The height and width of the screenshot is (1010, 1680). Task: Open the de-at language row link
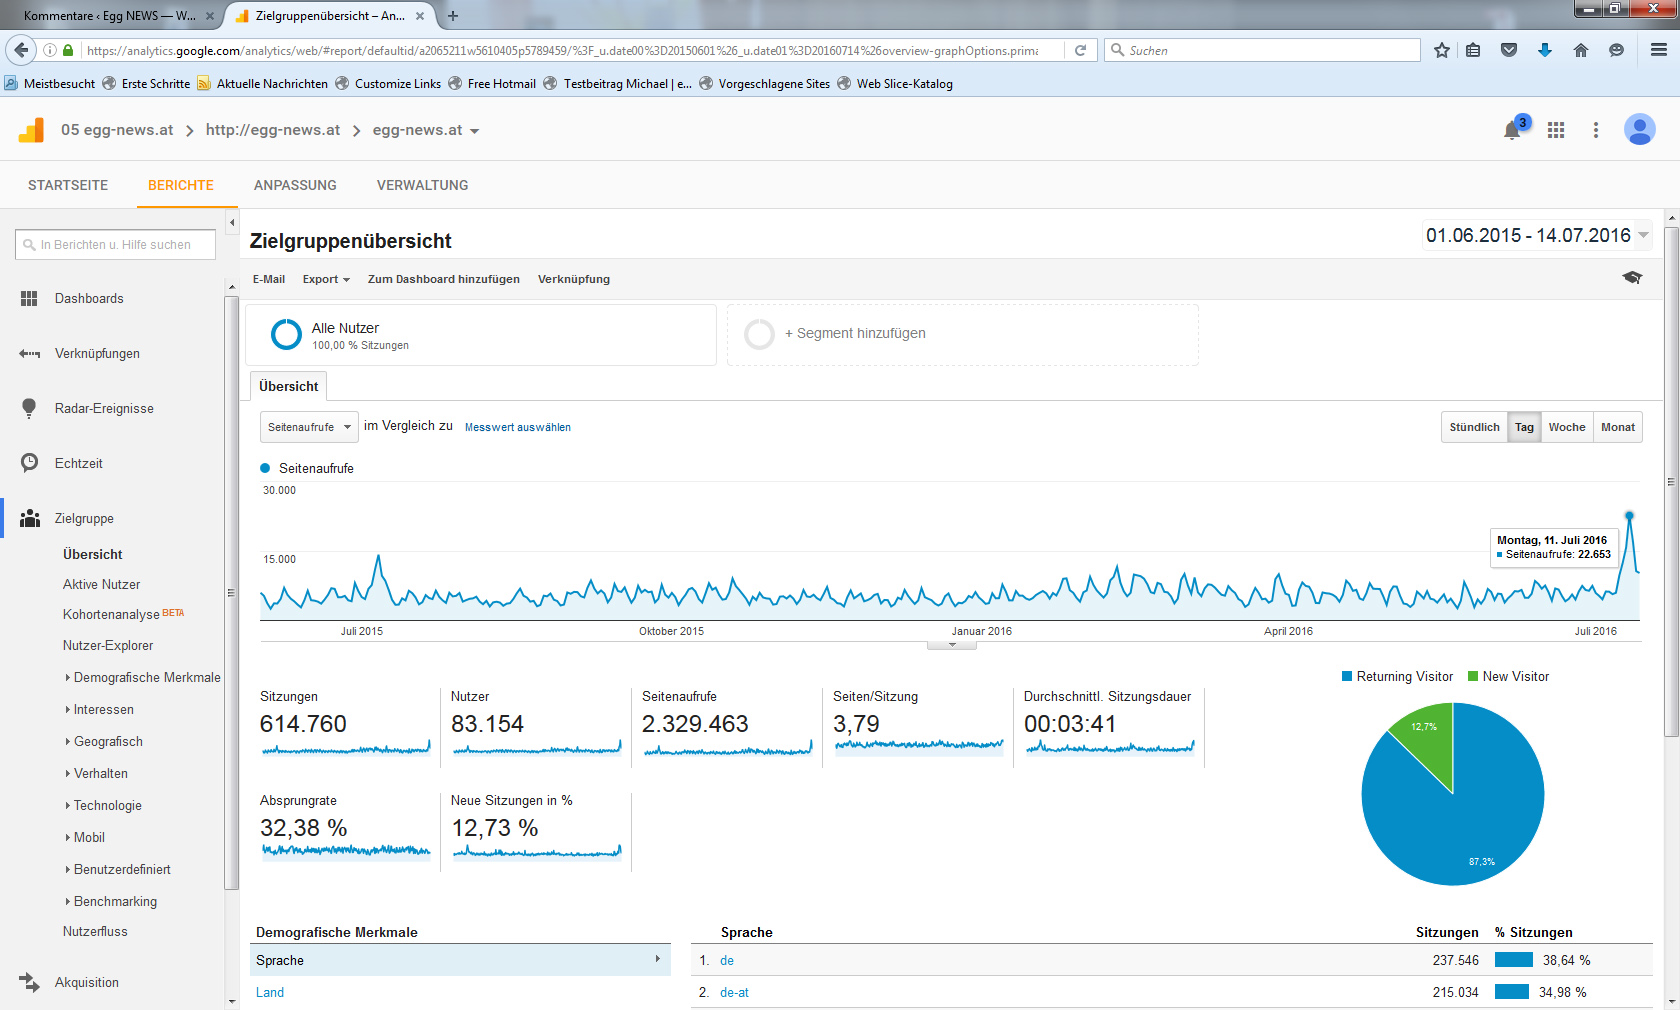pos(734,992)
